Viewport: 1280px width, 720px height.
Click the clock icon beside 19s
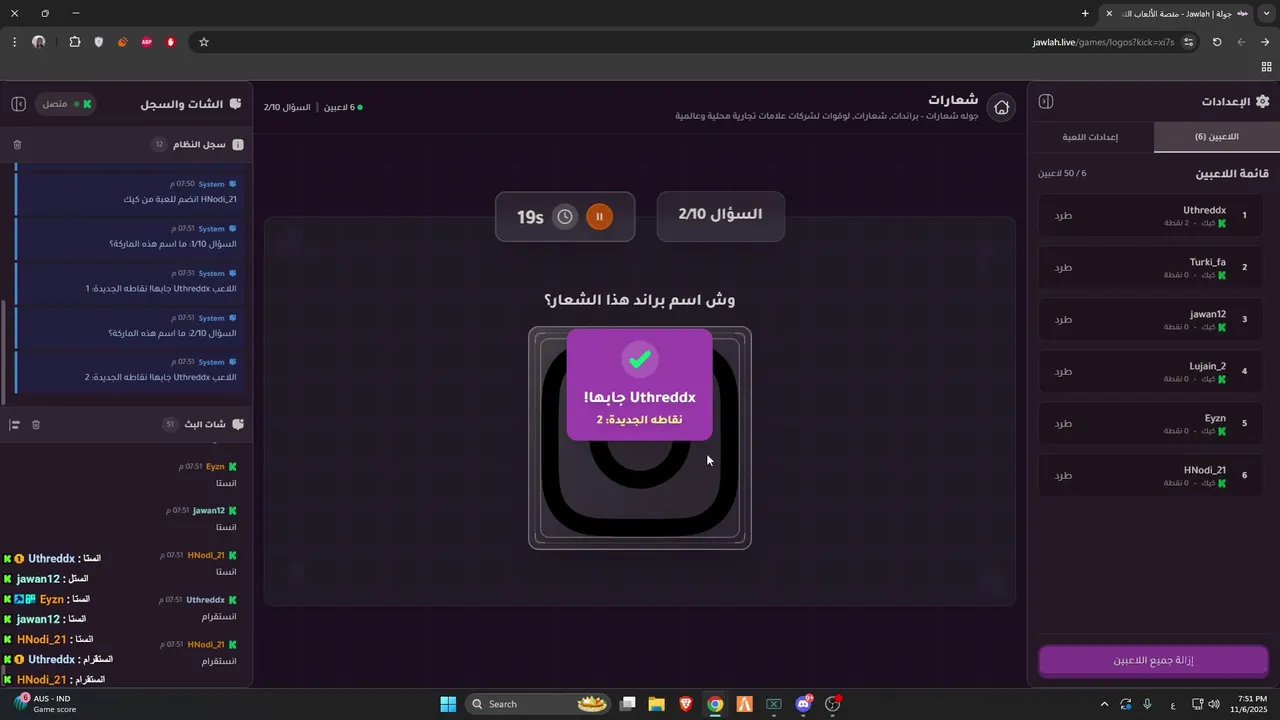[565, 217]
